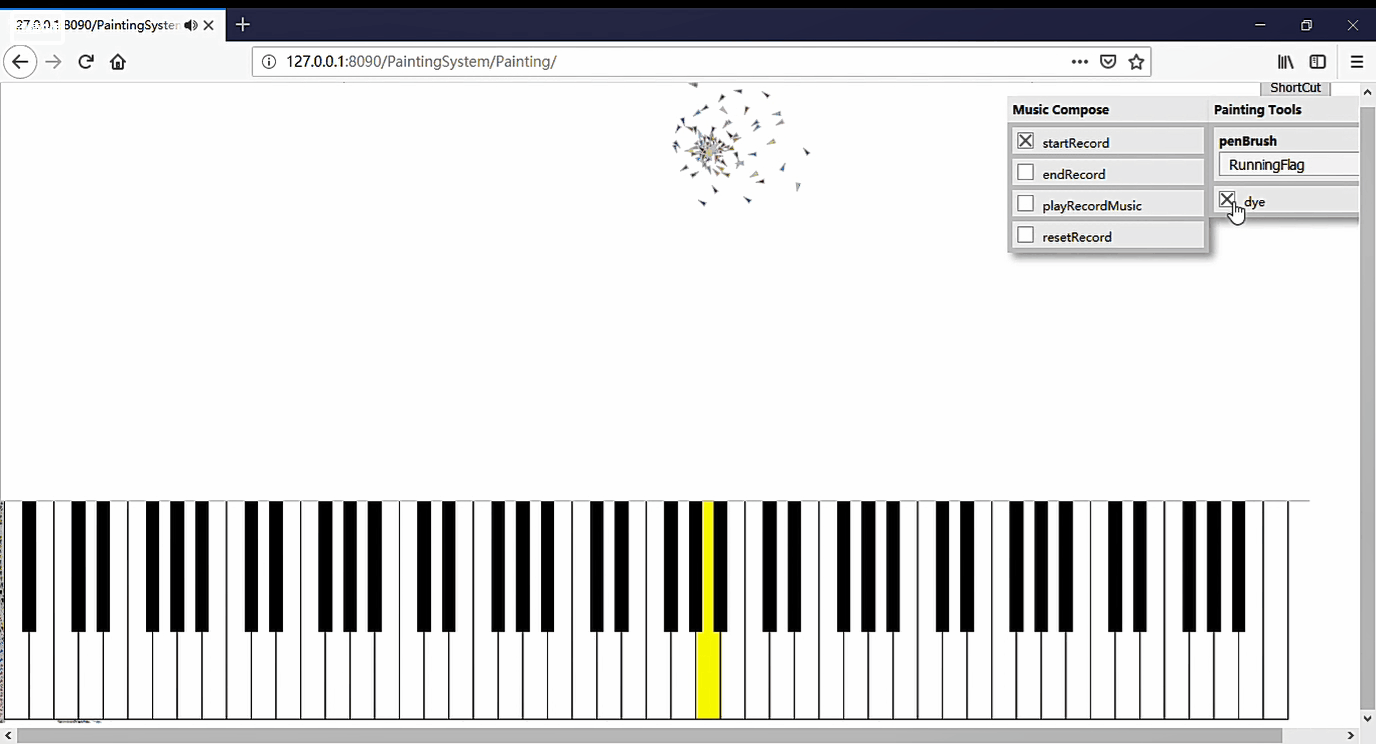Screen dimensions: 1376x744
Task: Toggle the sidebar view icon
Action: (1318, 62)
